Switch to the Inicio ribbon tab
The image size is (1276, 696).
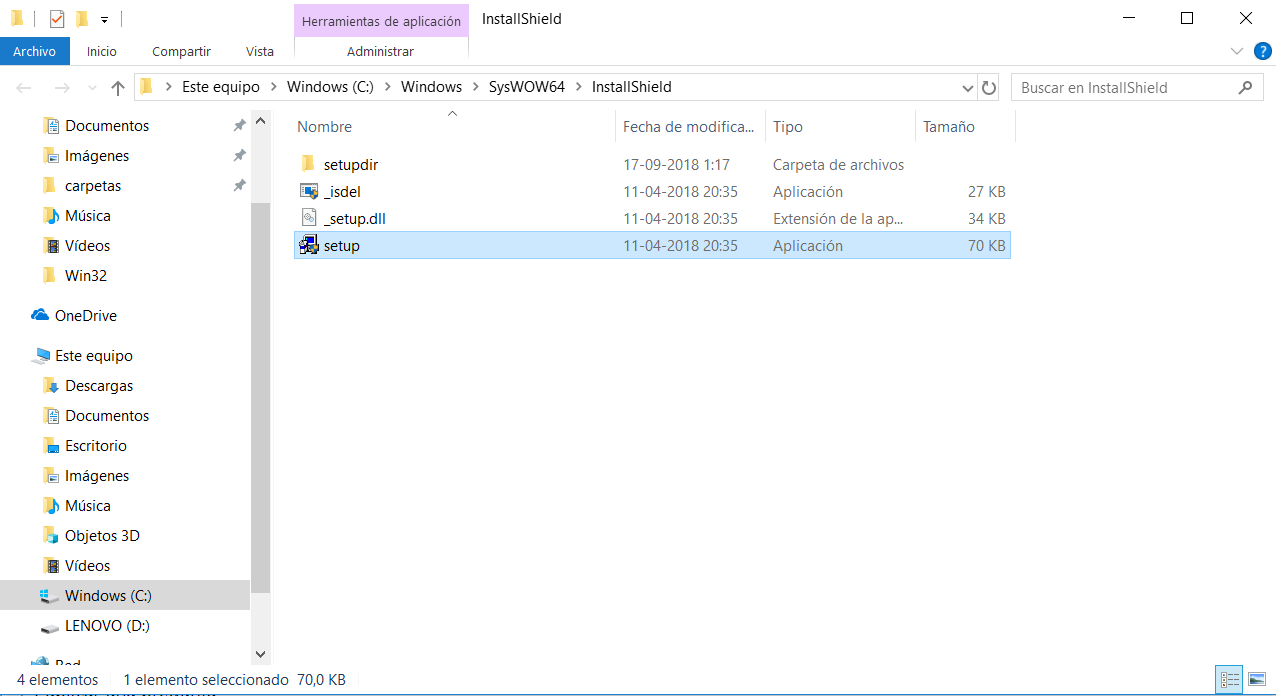point(102,51)
